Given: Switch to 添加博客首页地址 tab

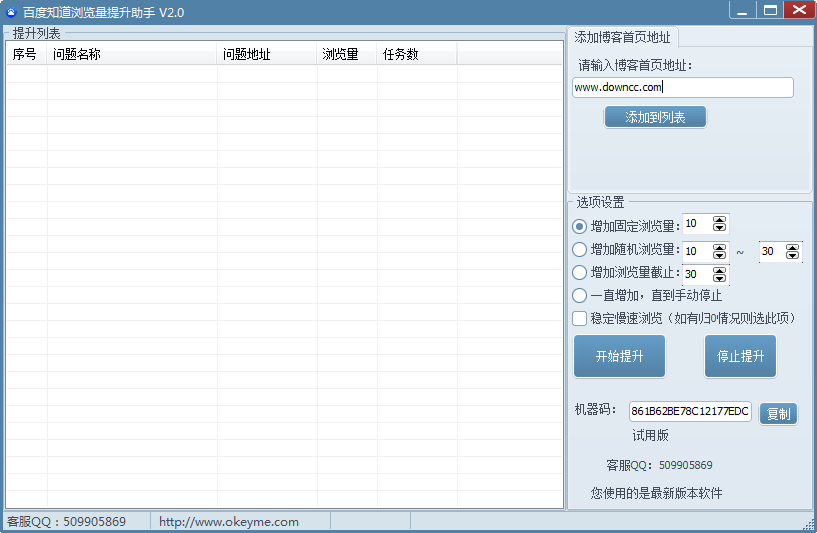Looking at the screenshot, I should click(622, 37).
